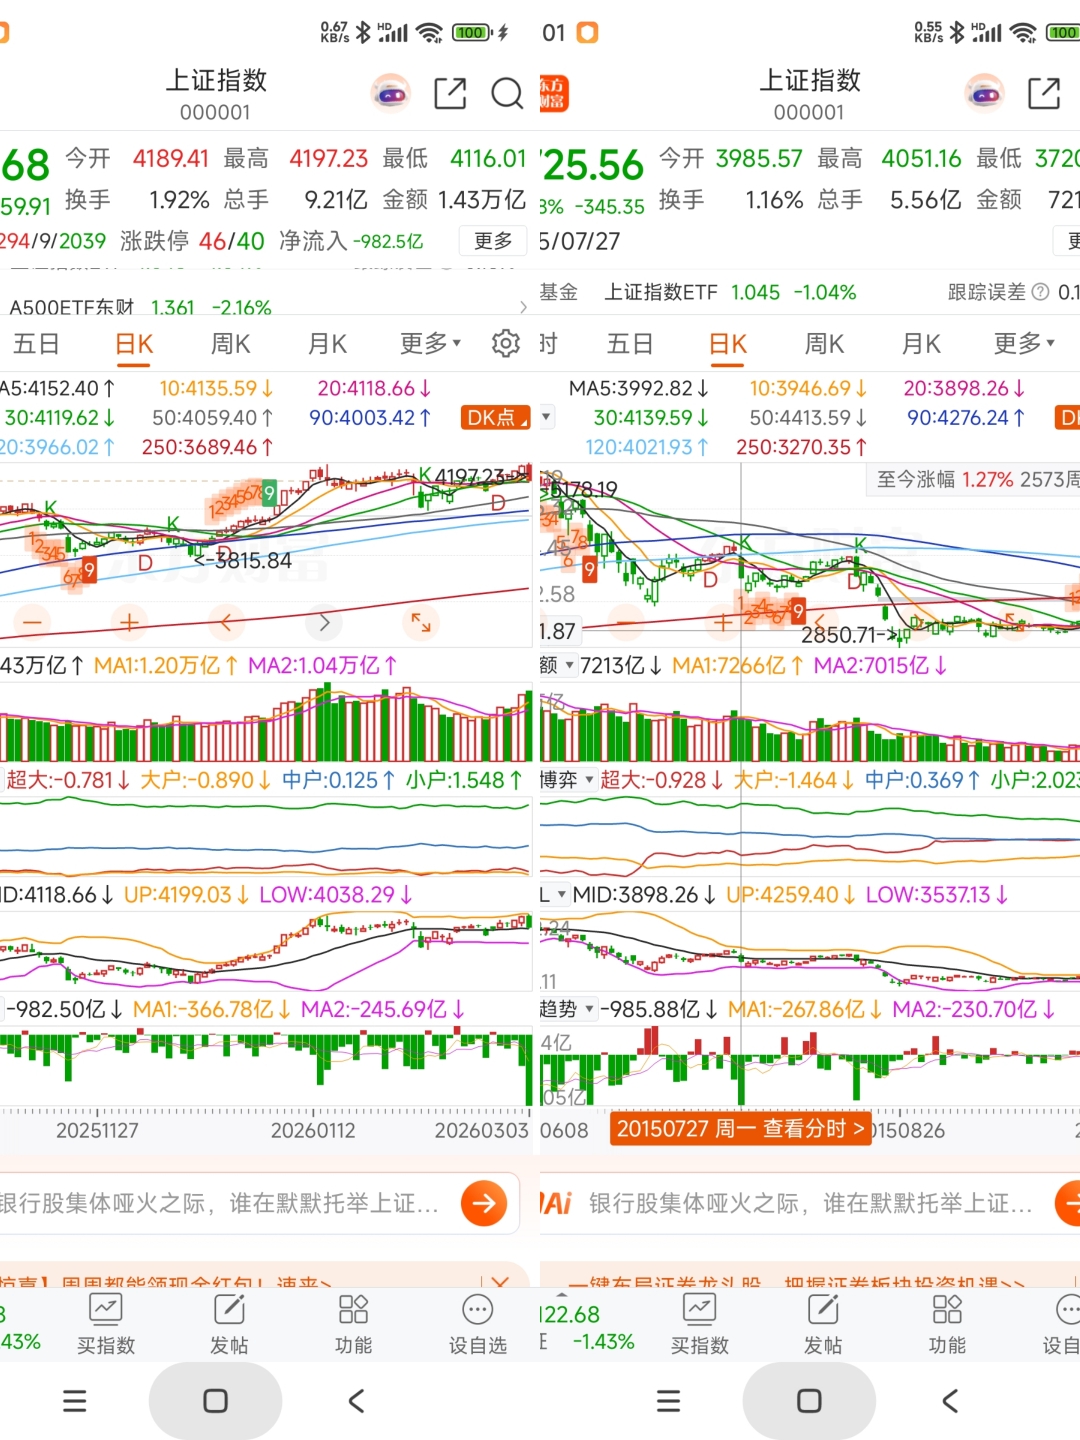Image resolution: width=1080 pixels, height=1440 pixels.
Task: Open the share icon in left screen header
Action: point(450,94)
